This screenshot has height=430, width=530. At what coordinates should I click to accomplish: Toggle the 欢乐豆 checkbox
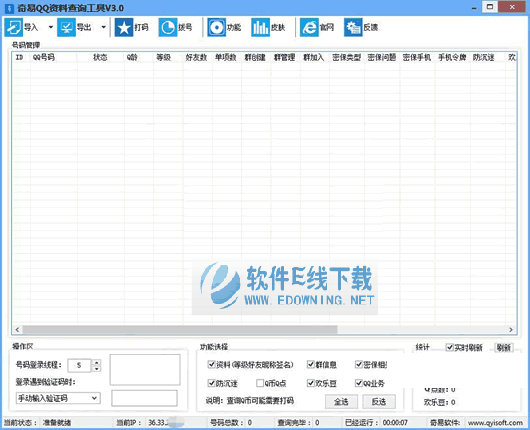tap(311, 383)
